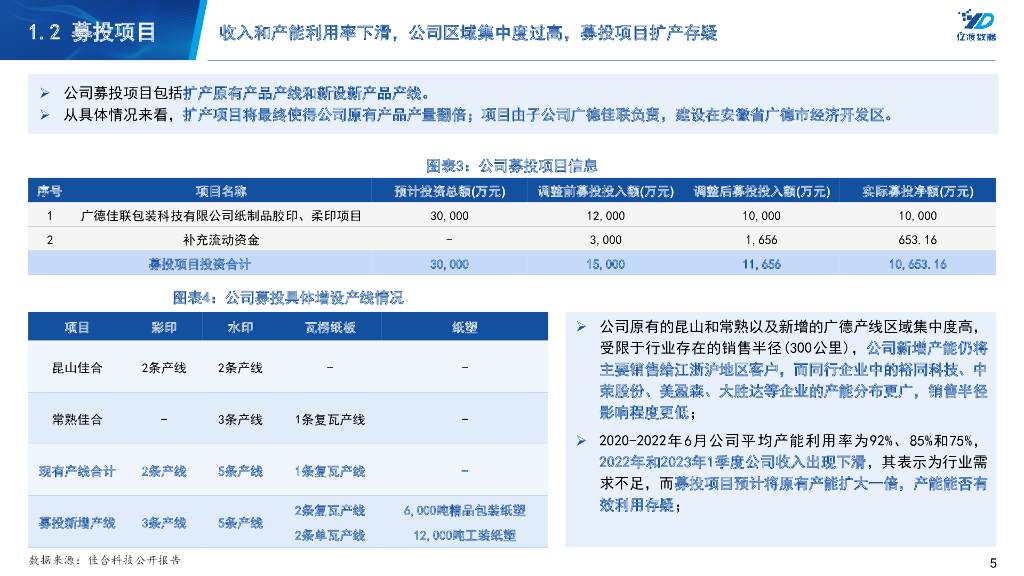Select '3条产线' in the 常熟佳合 row
The image size is (1024, 576).
240,419
